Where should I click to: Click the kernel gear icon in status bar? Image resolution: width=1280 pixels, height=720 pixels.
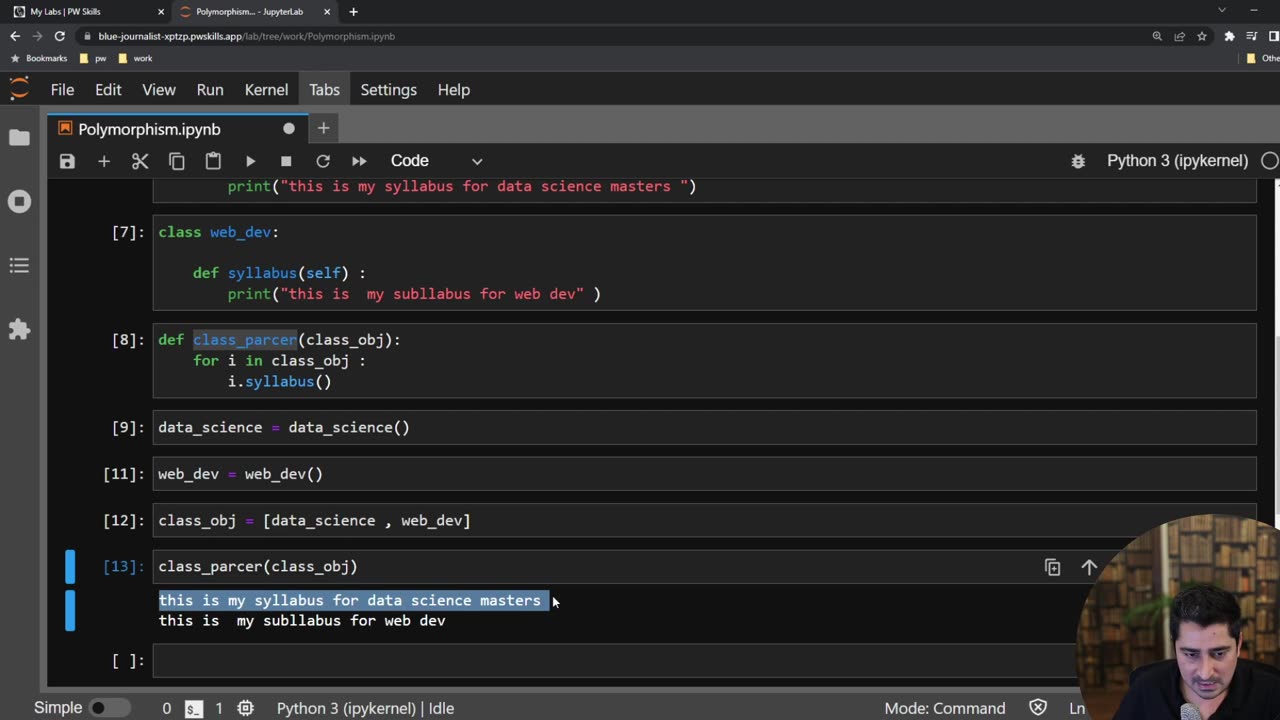245,708
